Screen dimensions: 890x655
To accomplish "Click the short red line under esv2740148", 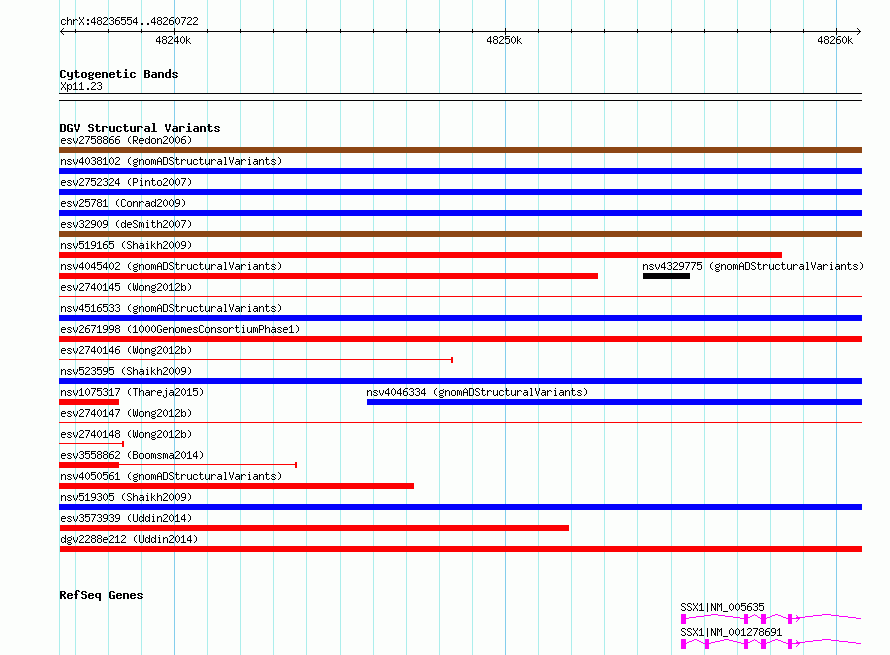I will coord(91,444).
